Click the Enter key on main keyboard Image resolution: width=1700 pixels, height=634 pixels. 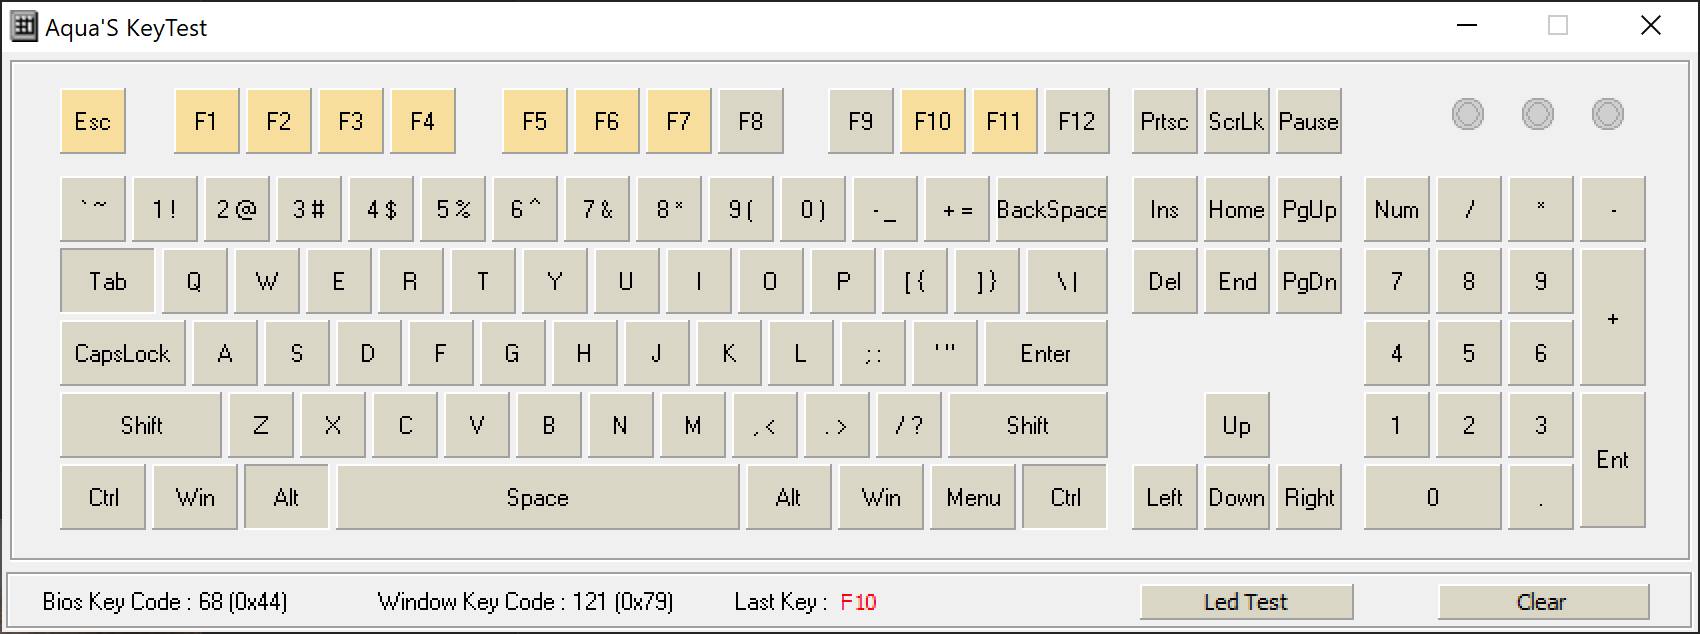click(x=1045, y=353)
